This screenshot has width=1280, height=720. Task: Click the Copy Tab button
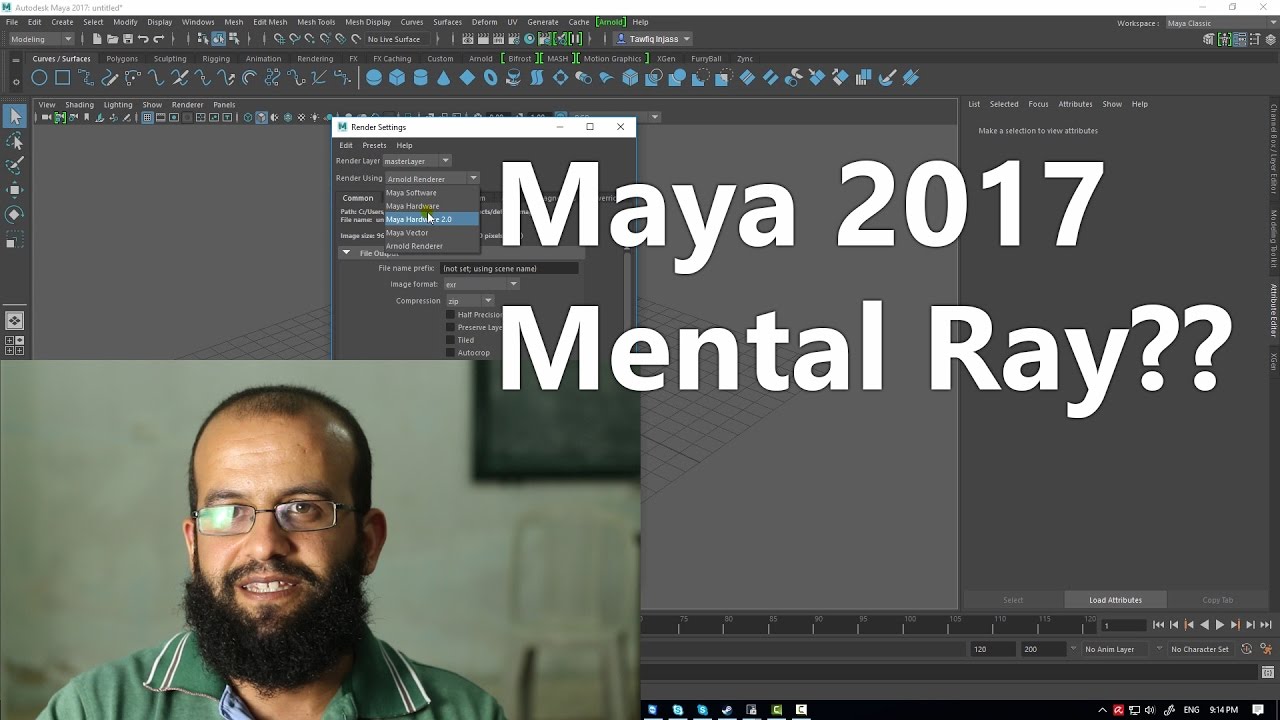point(1218,600)
